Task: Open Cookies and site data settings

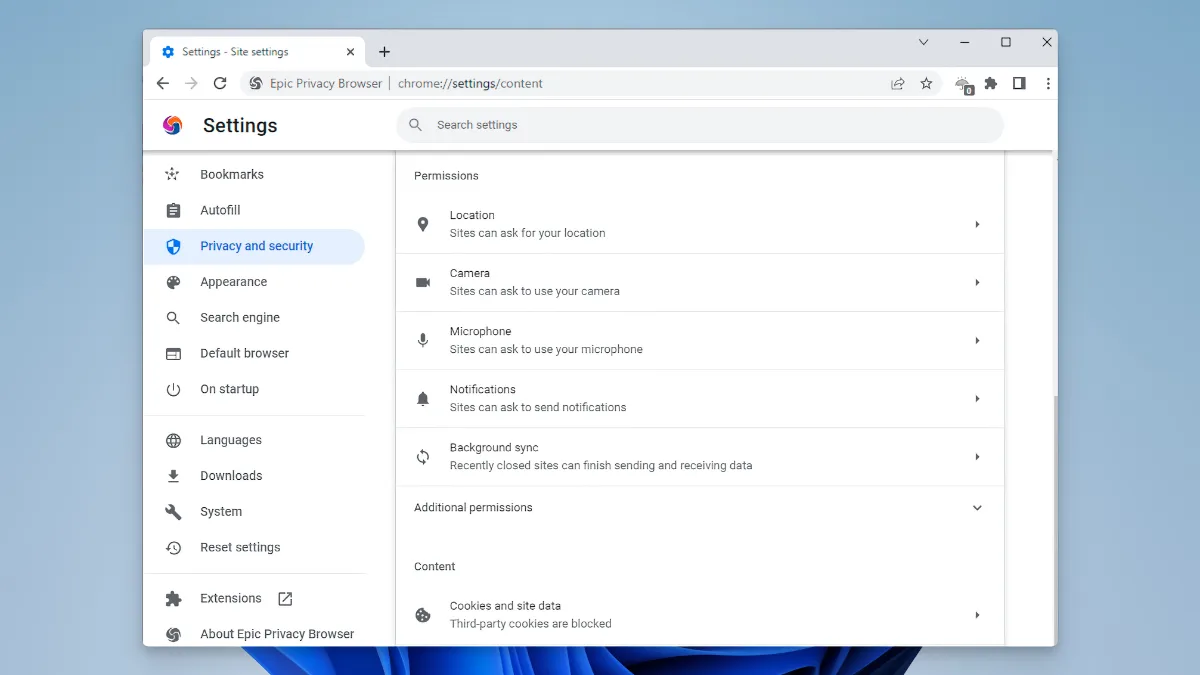Action: [699, 614]
